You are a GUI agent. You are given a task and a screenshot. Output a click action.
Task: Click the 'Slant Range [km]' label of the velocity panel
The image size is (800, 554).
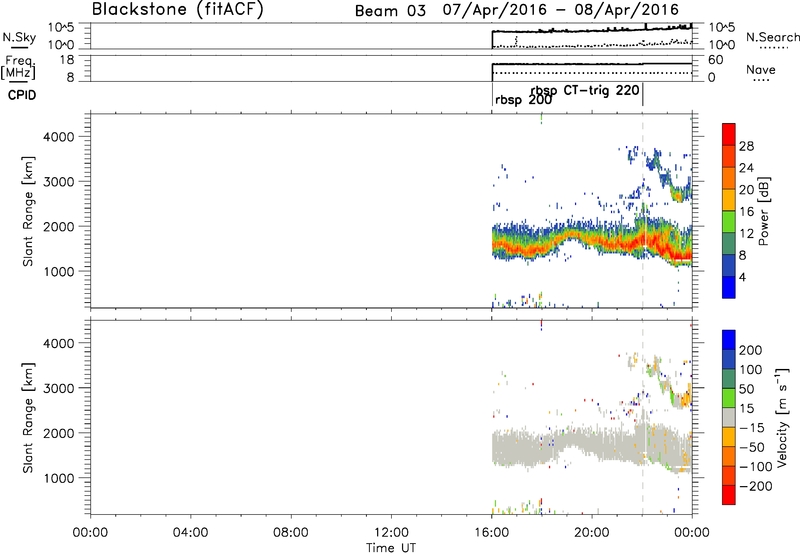28,417
